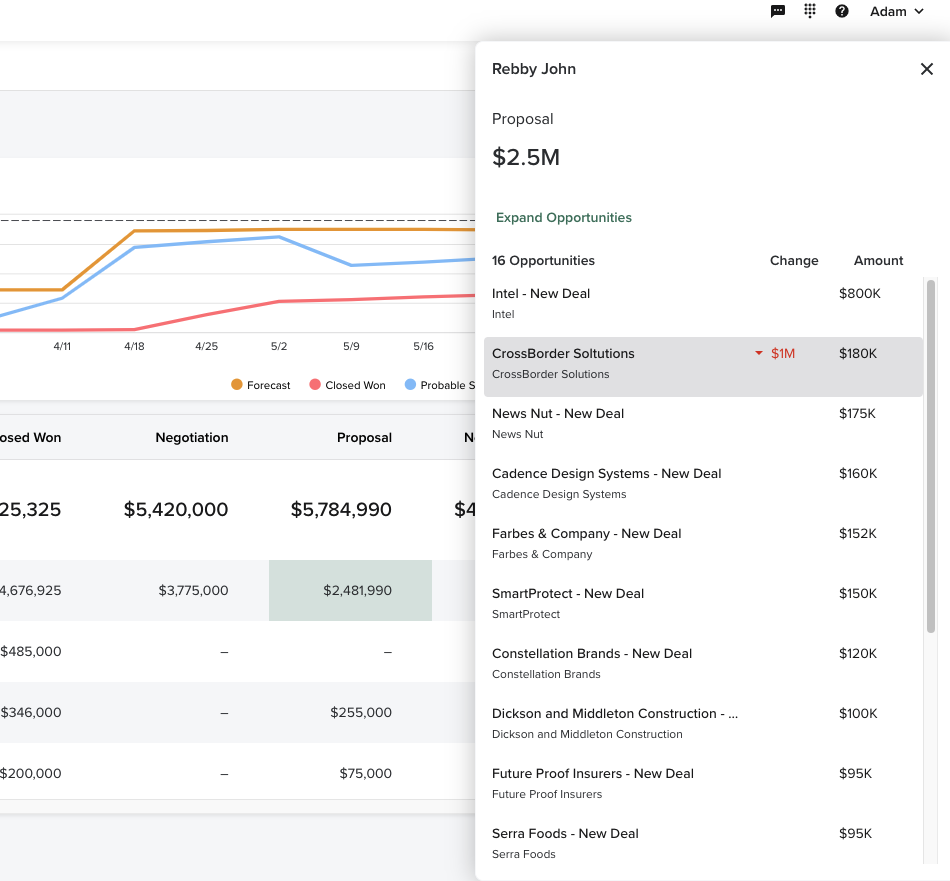This screenshot has height=881, width=950.
Task: Sort by the Amount column header
Action: point(878,260)
